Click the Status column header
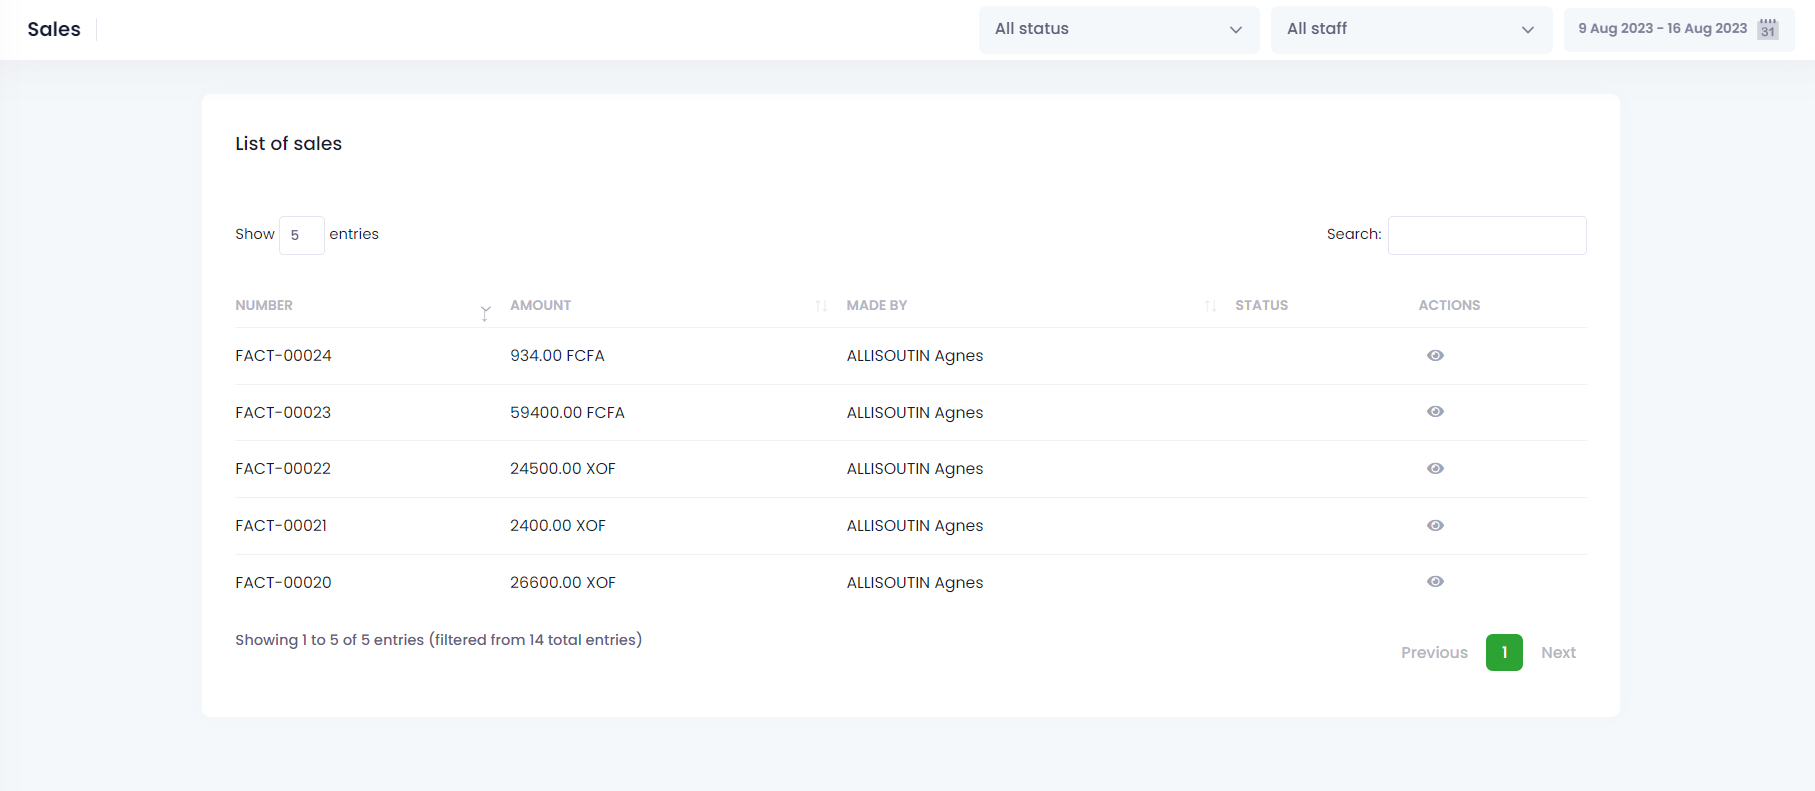 point(1261,306)
